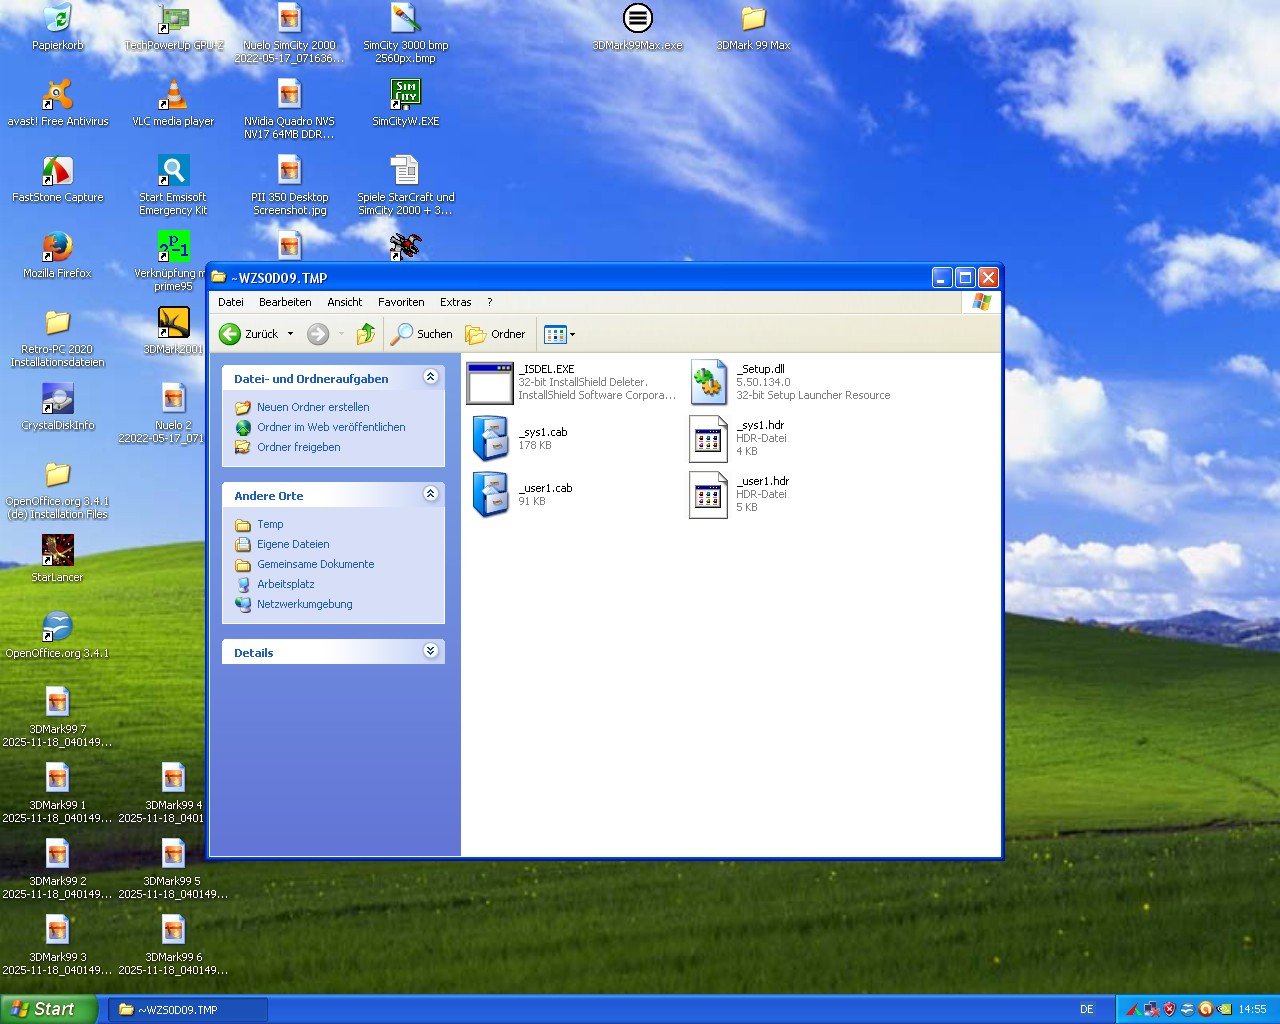The height and width of the screenshot is (1024, 1280).
Task: Click Ordner im Web veröffentlichen link
Action: pyautogui.click(x=331, y=427)
